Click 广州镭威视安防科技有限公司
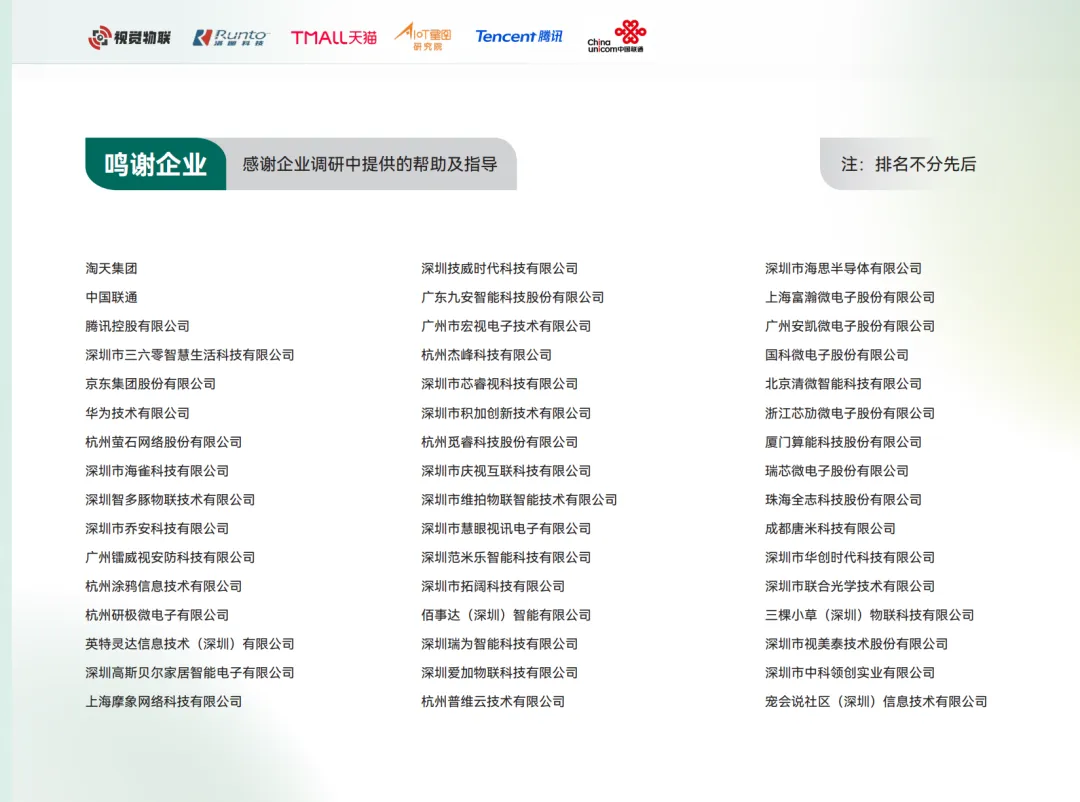Viewport: 1080px width, 802px height. point(170,557)
